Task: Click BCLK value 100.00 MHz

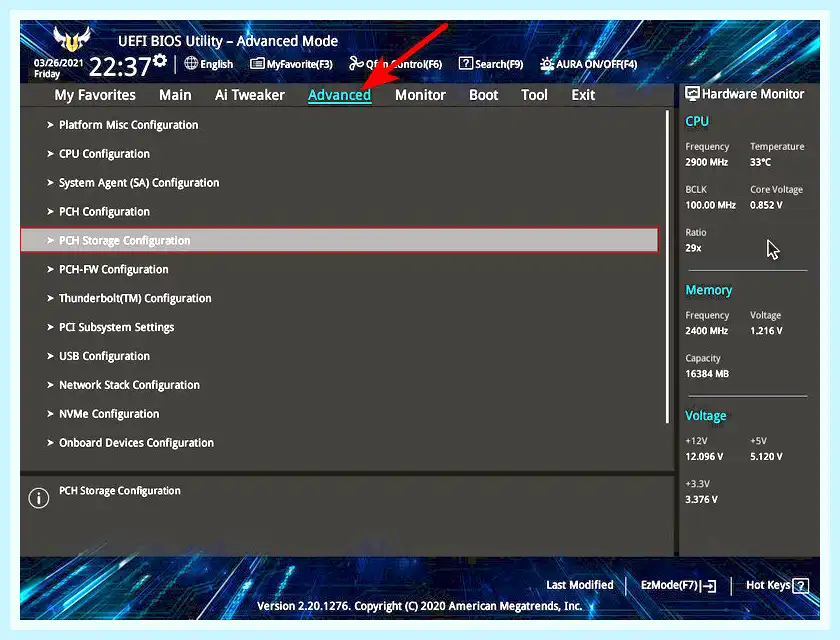Action: click(710, 205)
